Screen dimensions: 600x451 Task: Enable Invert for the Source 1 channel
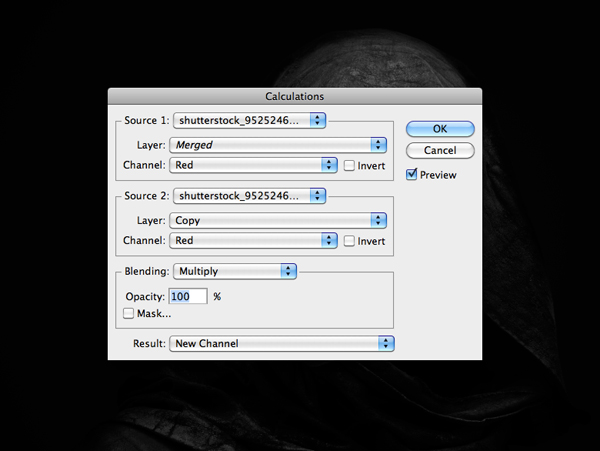coord(350,165)
